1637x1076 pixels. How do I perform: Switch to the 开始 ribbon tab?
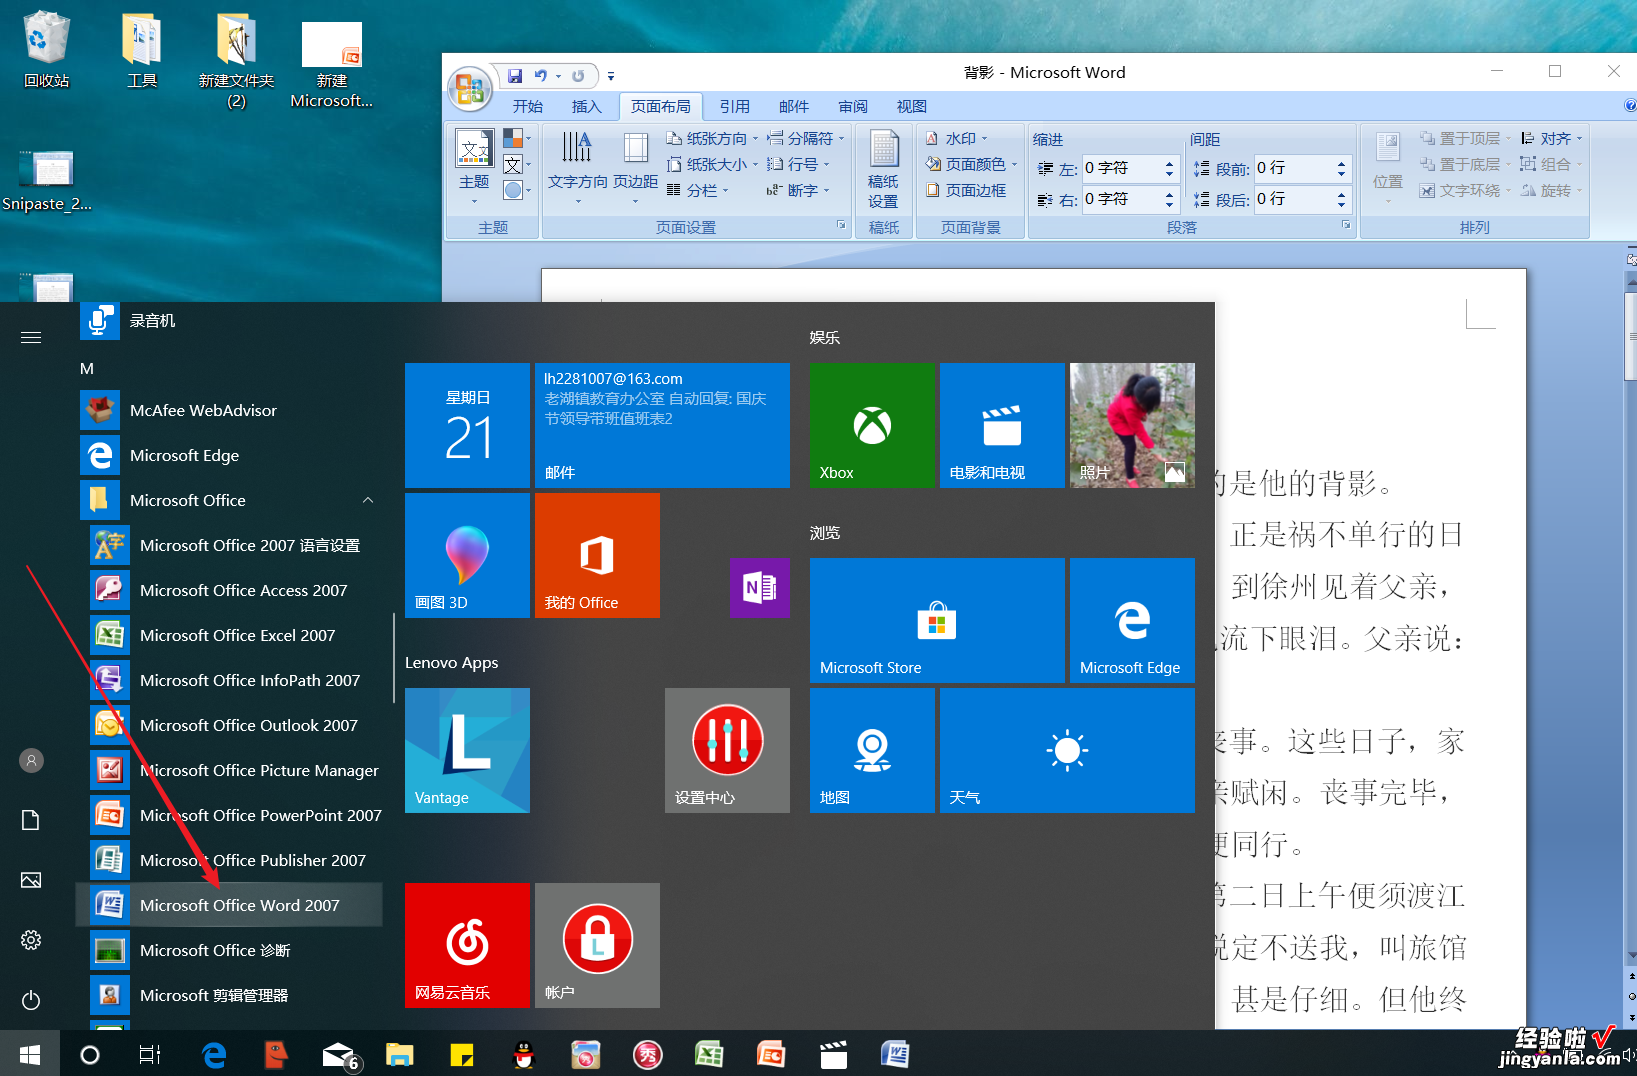pos(527,106)
